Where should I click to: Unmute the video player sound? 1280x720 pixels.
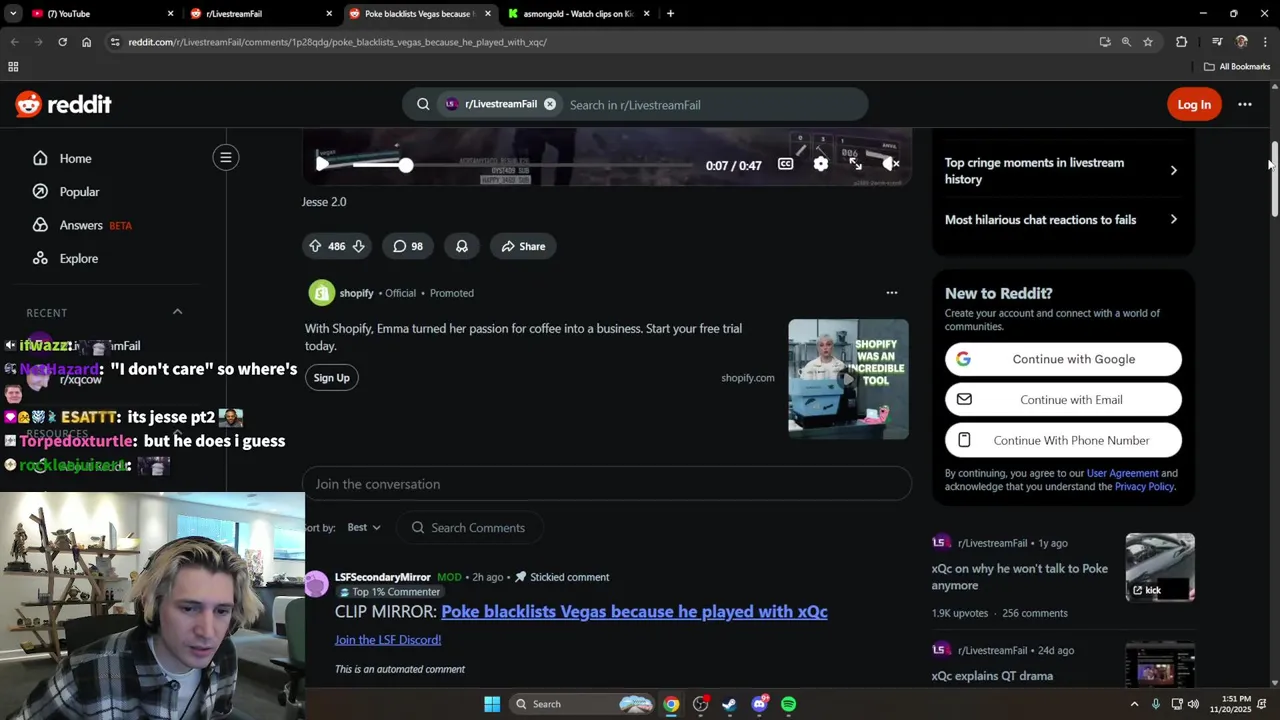click(891, 165)
